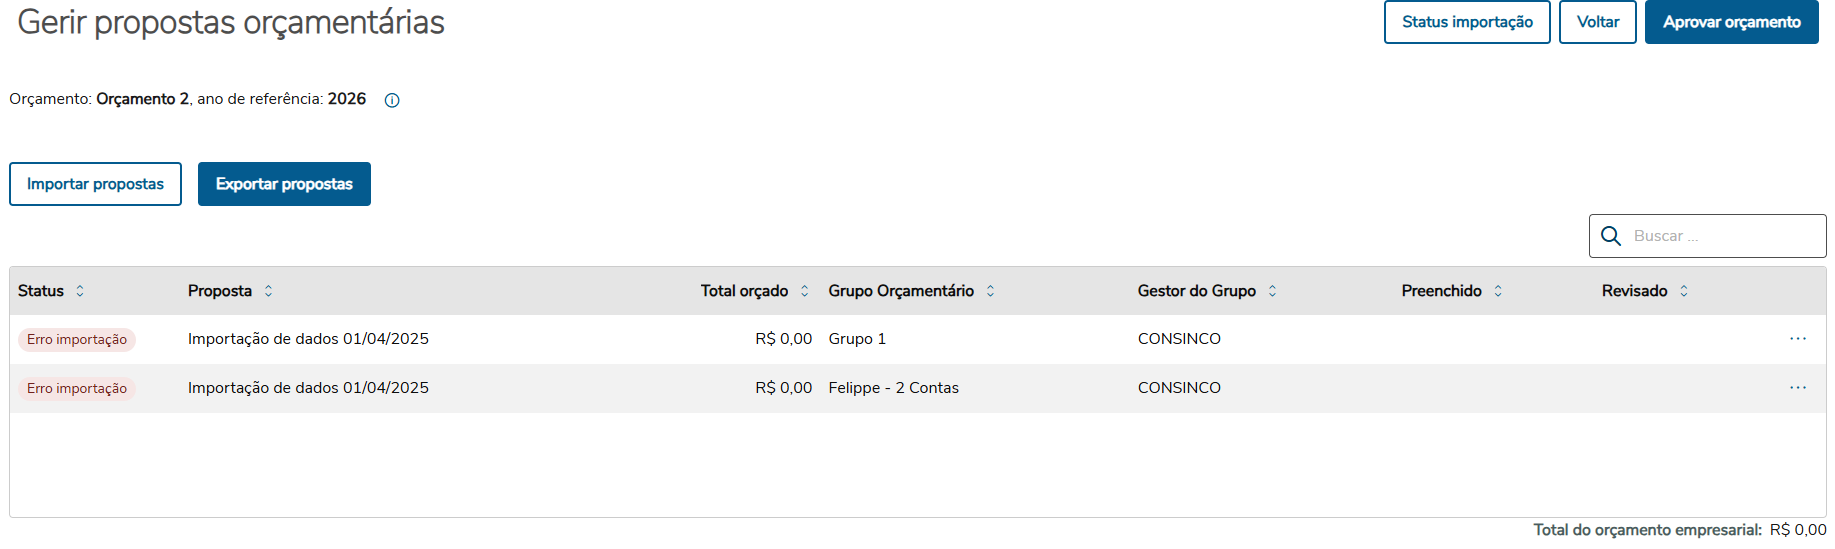The width and height of the screenshot is (1835, 549).
Task: Select the first Erro importação status badge
Action: pos(77,340)
